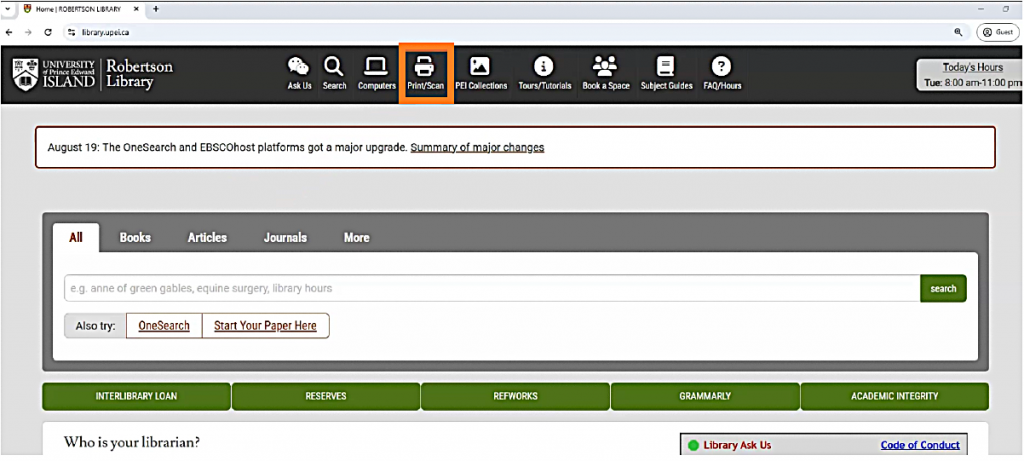Open the OneSearch link
Image resolution: width=1024 pixels, height=461 pixels.
point(164,326)
